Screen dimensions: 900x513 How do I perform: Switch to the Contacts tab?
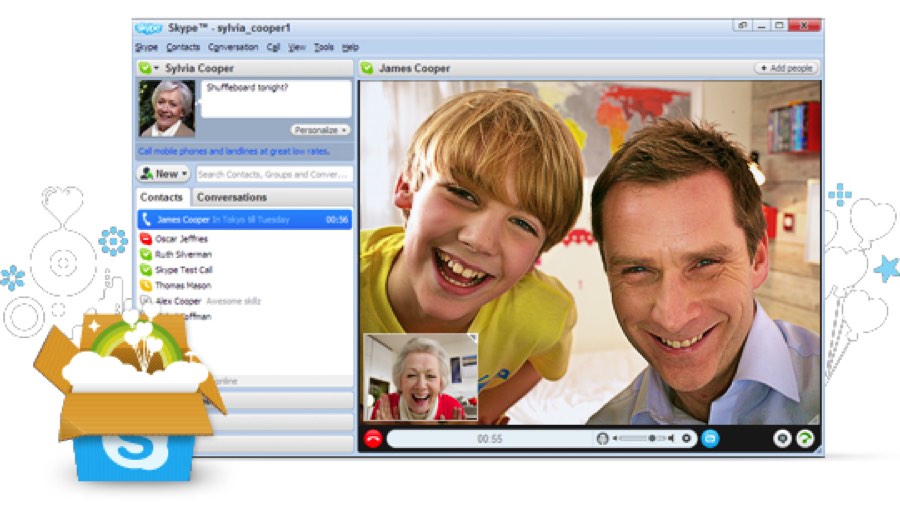point(161,197)
